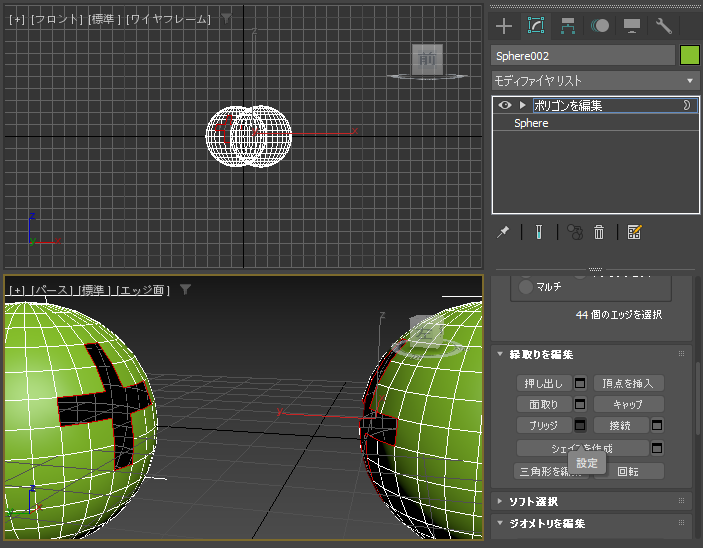The height and width of the screenshot is (548, 703).
Task: Click grip dots of 縁取りを編集 rollout
Action: [x=681, y=353]
